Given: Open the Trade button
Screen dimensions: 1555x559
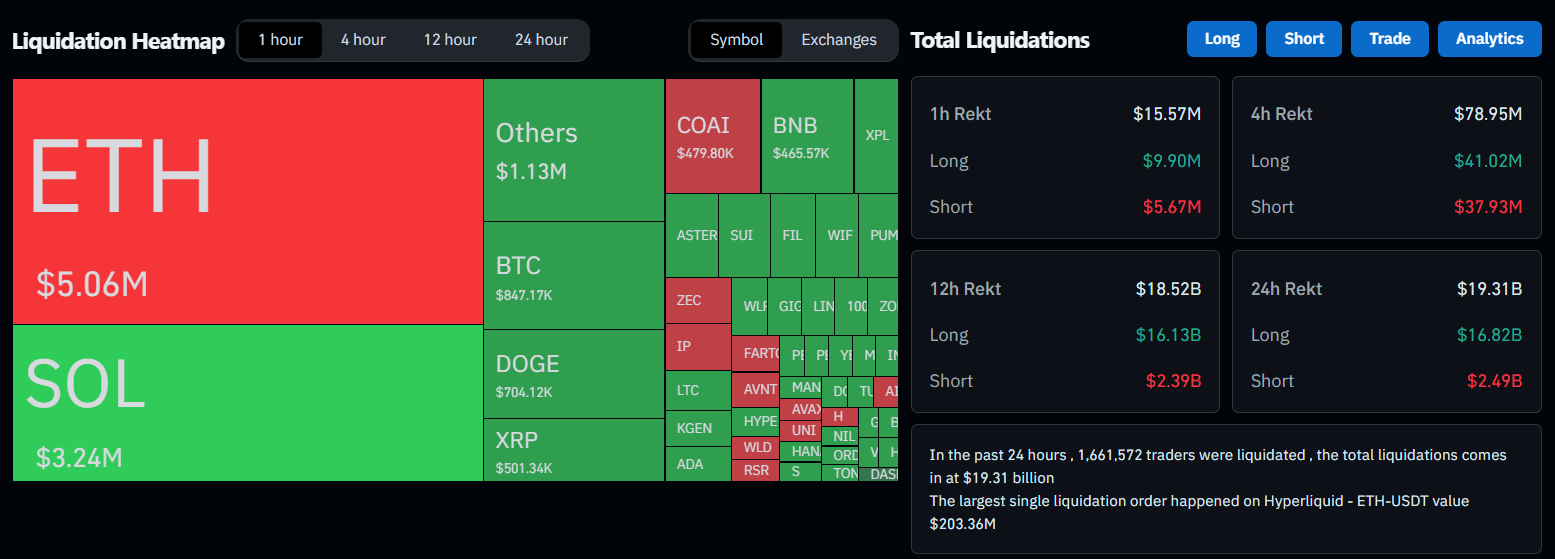Looking at the screenshot, I should pyautogui.click(x=1389, y=39).
